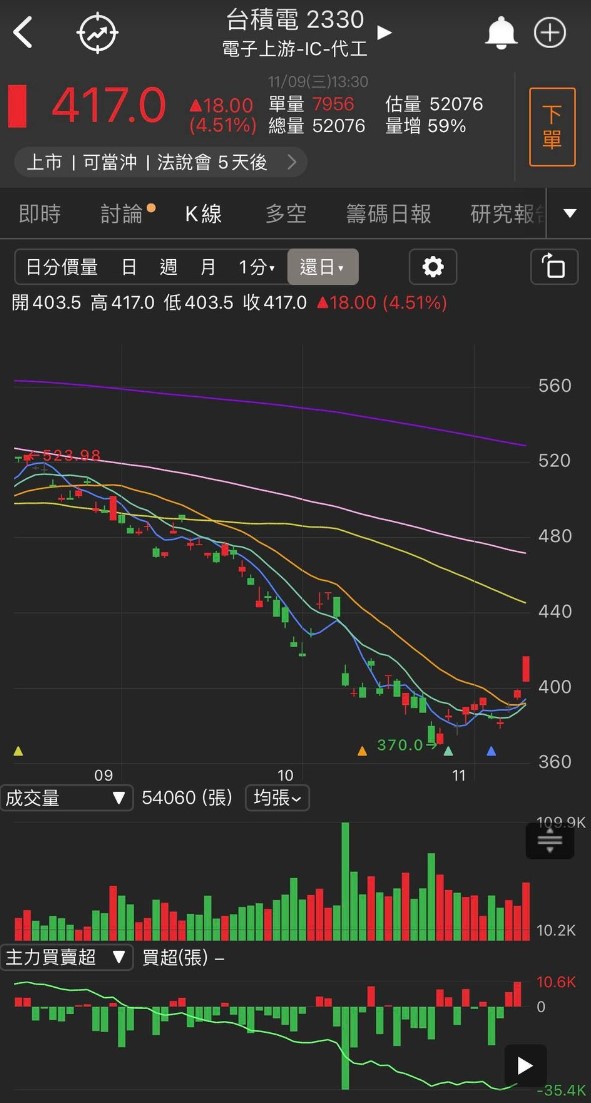
Task: Tap the 電子上游-IC-代工 industry label
Action: point(295,49)
